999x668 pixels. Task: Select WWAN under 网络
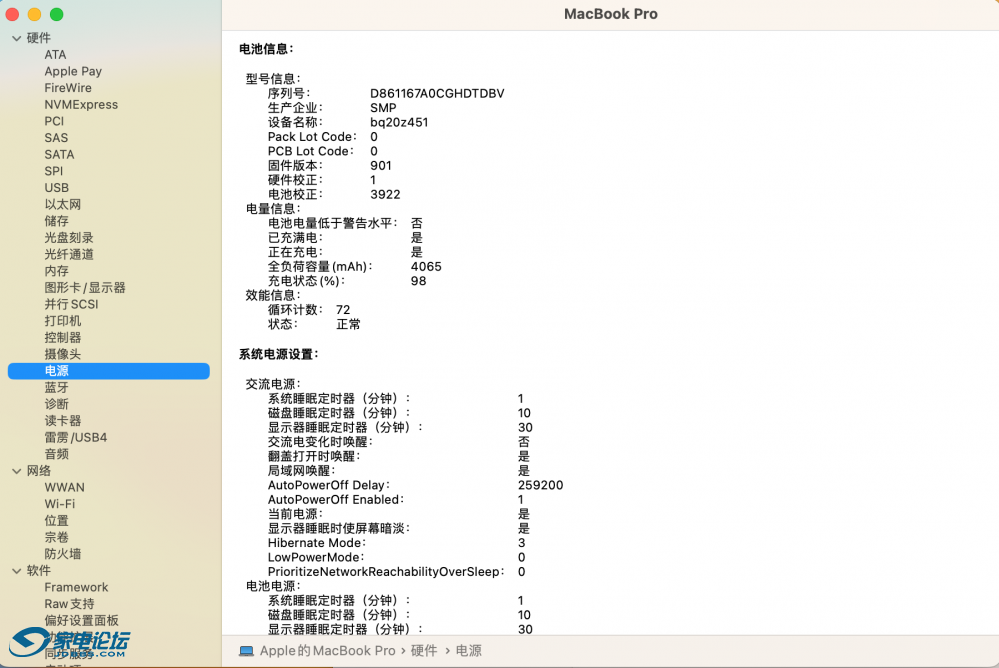pos(64,488)
